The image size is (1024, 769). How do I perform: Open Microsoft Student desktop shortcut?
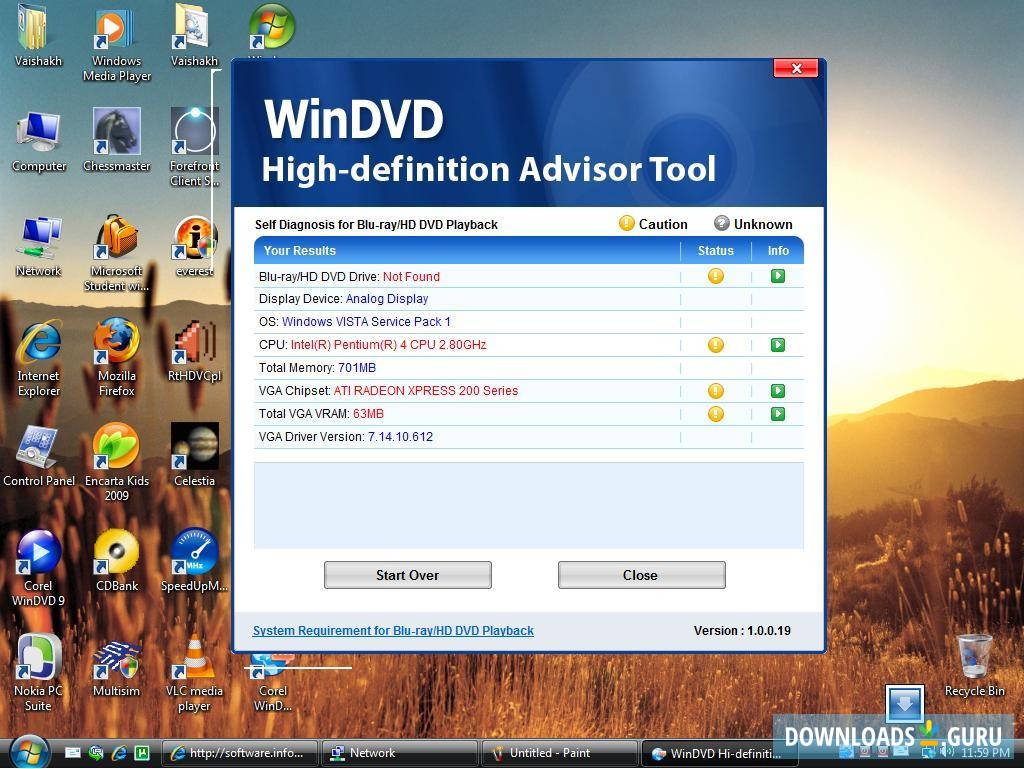(117, 253)
